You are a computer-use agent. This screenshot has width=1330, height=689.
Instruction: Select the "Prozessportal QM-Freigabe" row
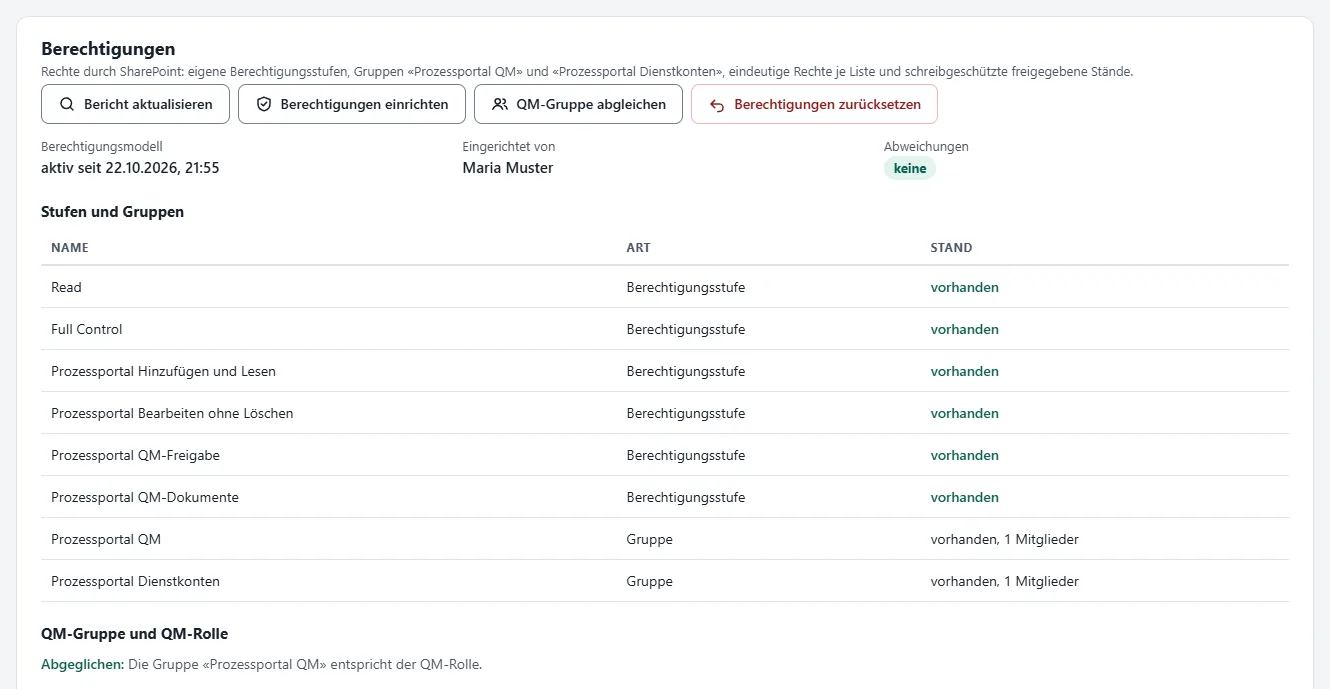coord(665,455)
